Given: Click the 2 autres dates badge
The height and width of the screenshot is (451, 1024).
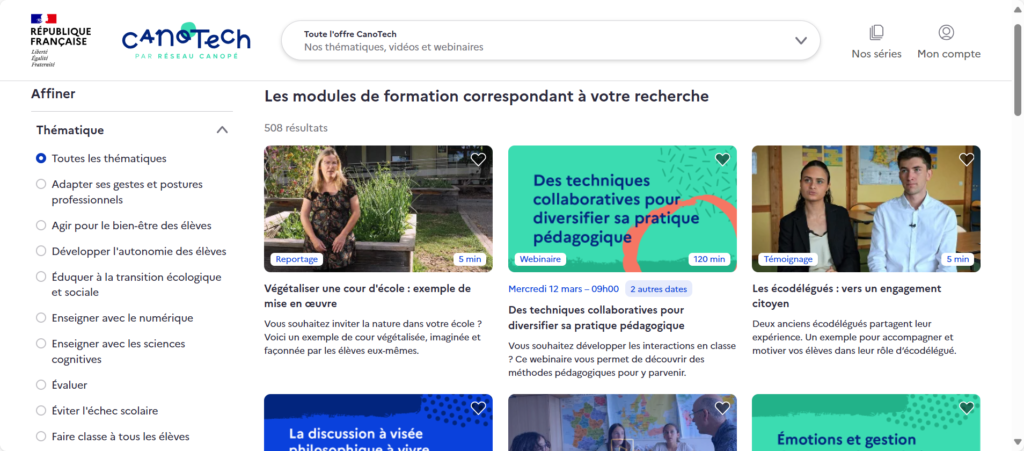Looking at the screenshot, I should click(x=658, y=288).
